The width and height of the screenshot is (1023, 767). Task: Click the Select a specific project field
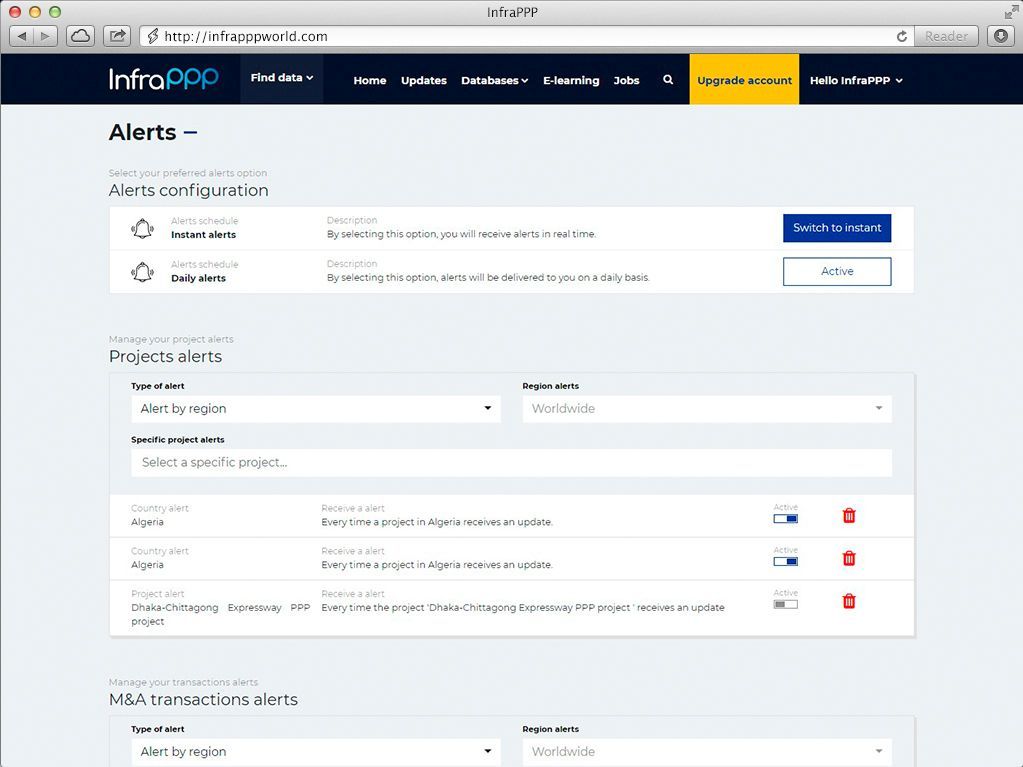pyautogui.click(x=510, y=462)
